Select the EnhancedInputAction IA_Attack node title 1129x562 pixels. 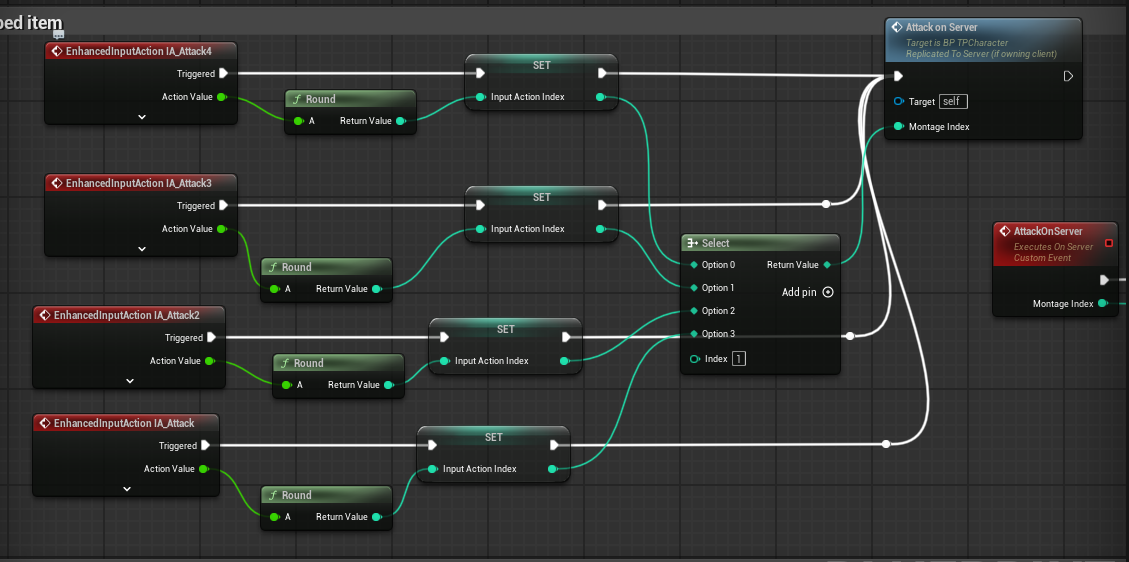point(126,422)
